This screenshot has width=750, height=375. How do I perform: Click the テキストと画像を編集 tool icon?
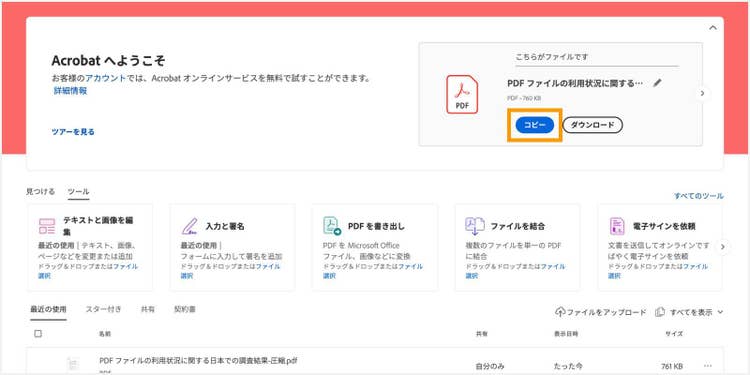click(47, 226)
